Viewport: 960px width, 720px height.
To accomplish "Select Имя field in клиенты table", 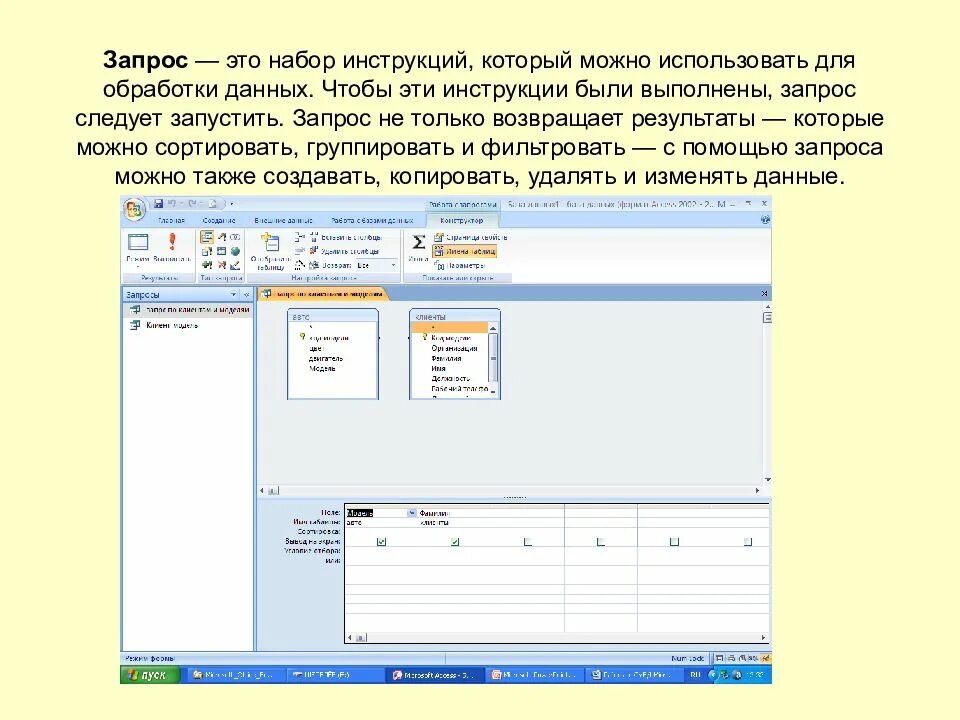I will point(438,369).
